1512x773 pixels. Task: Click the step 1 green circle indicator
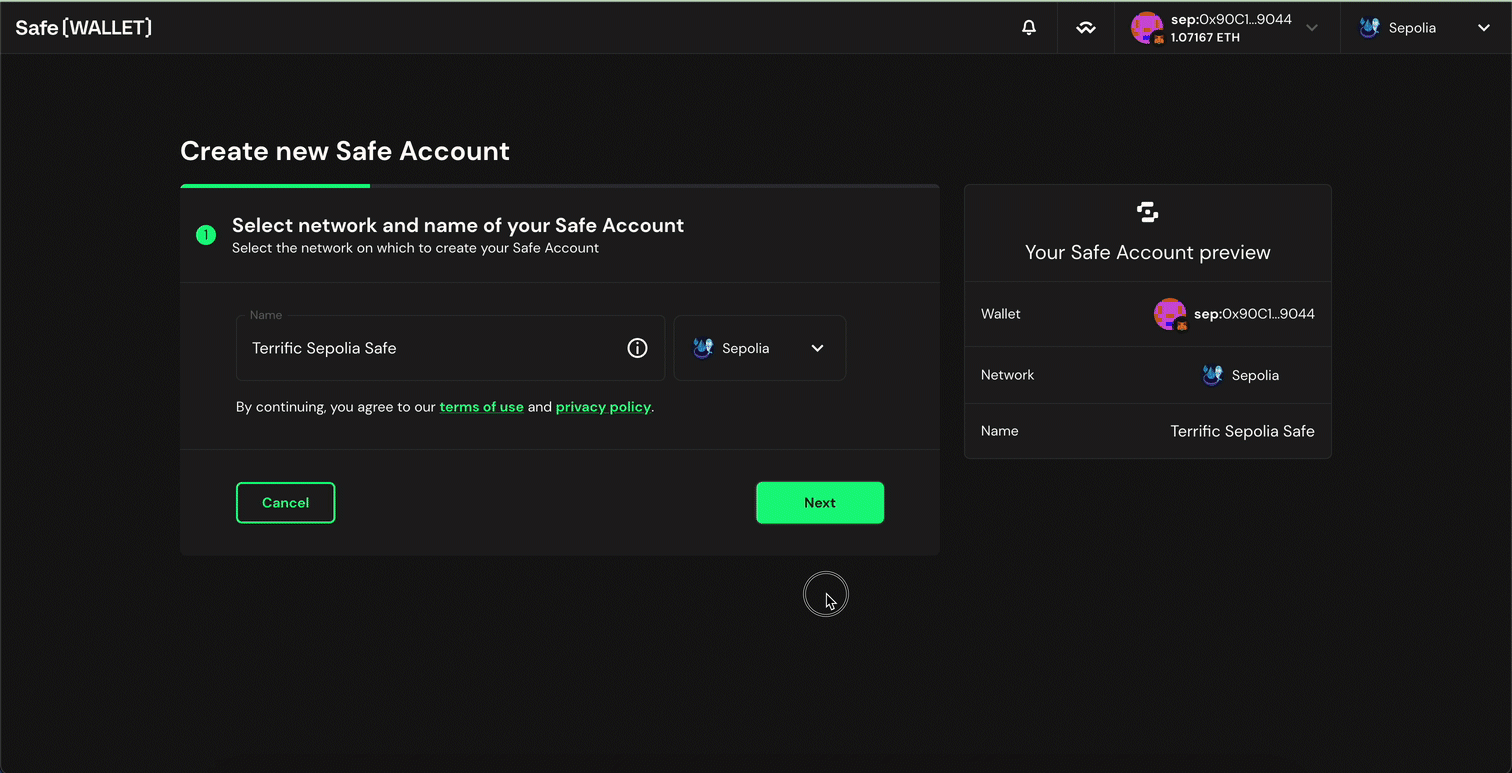[206, 235]
